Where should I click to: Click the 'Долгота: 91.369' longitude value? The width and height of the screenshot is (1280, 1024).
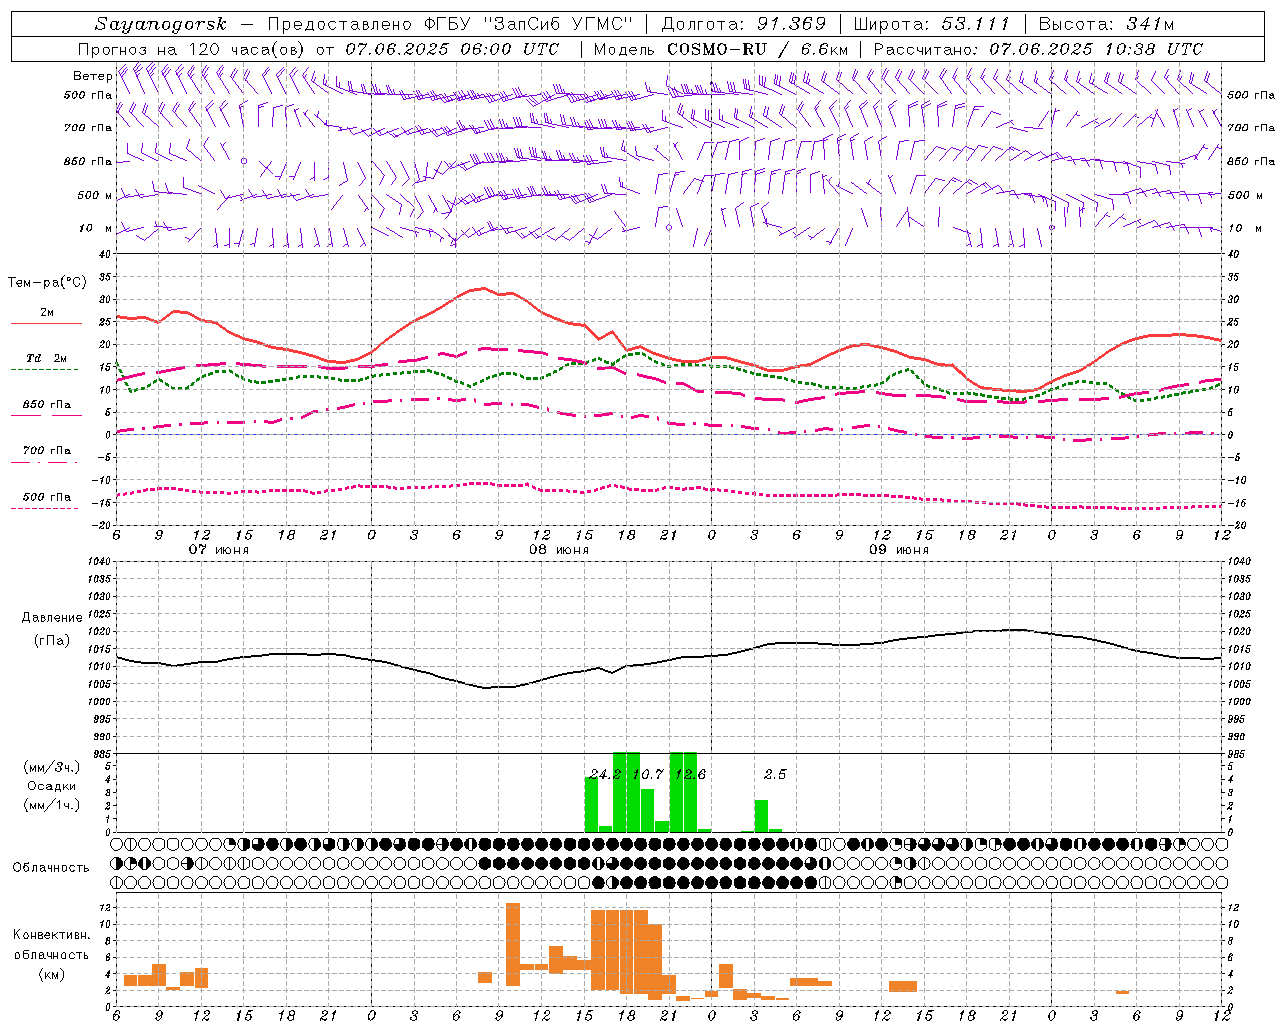(744, 24)
